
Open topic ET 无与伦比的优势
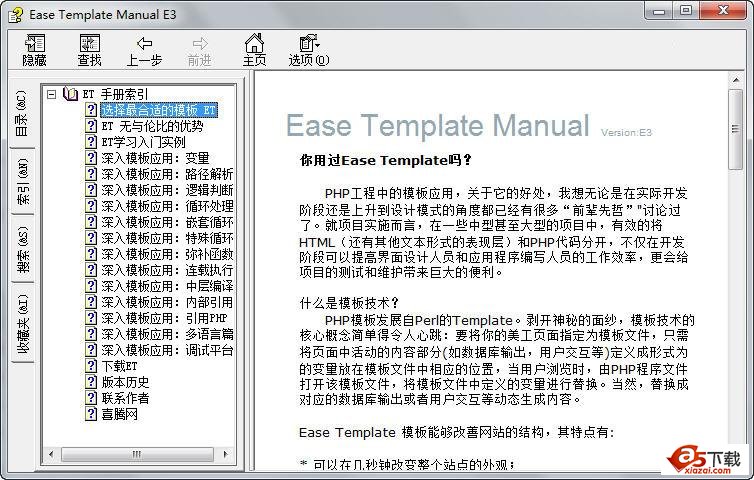pos(152,126)
